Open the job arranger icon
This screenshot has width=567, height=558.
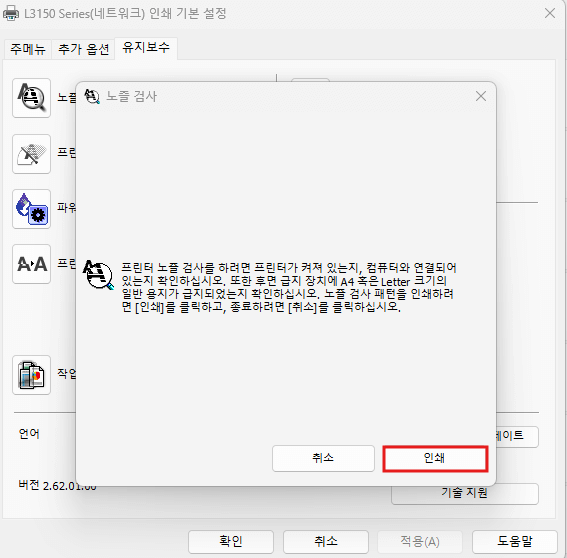(31, 375)
